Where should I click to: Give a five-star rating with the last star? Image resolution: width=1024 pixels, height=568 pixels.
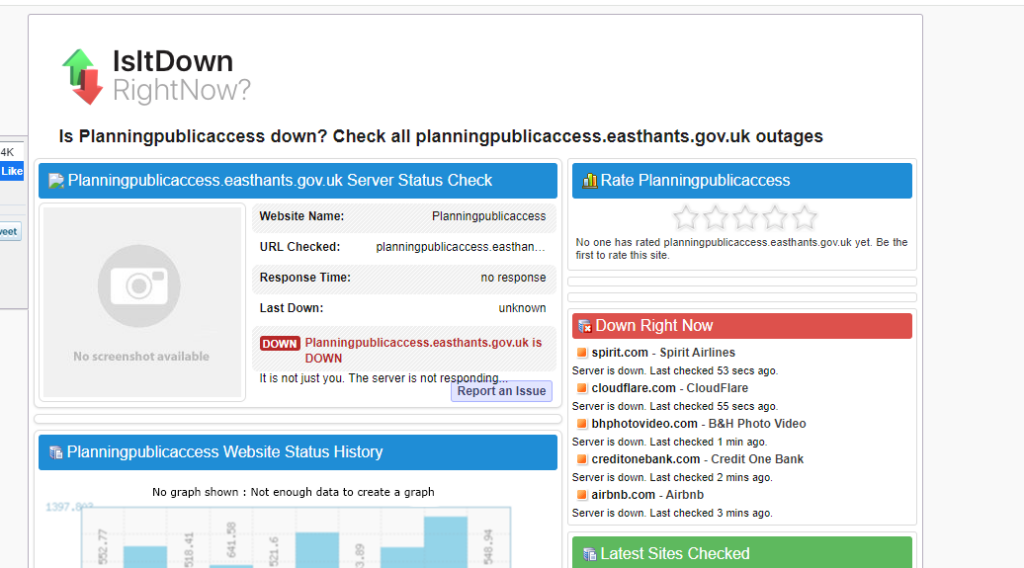click(804, 218)
